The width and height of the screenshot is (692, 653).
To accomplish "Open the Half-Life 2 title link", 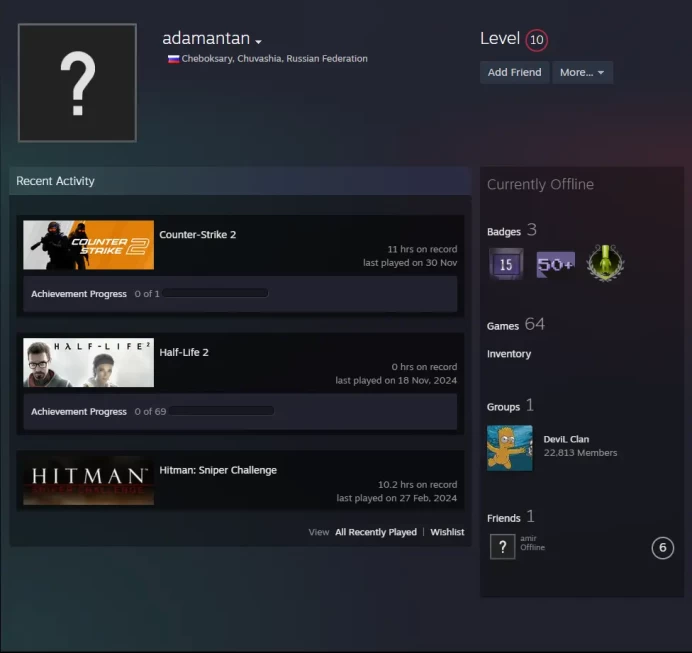I will 184,353.
